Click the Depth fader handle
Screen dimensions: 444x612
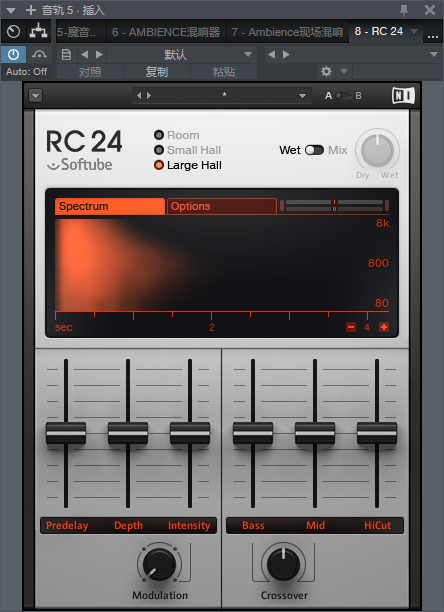pyautogui.click(x=128, y=433)
